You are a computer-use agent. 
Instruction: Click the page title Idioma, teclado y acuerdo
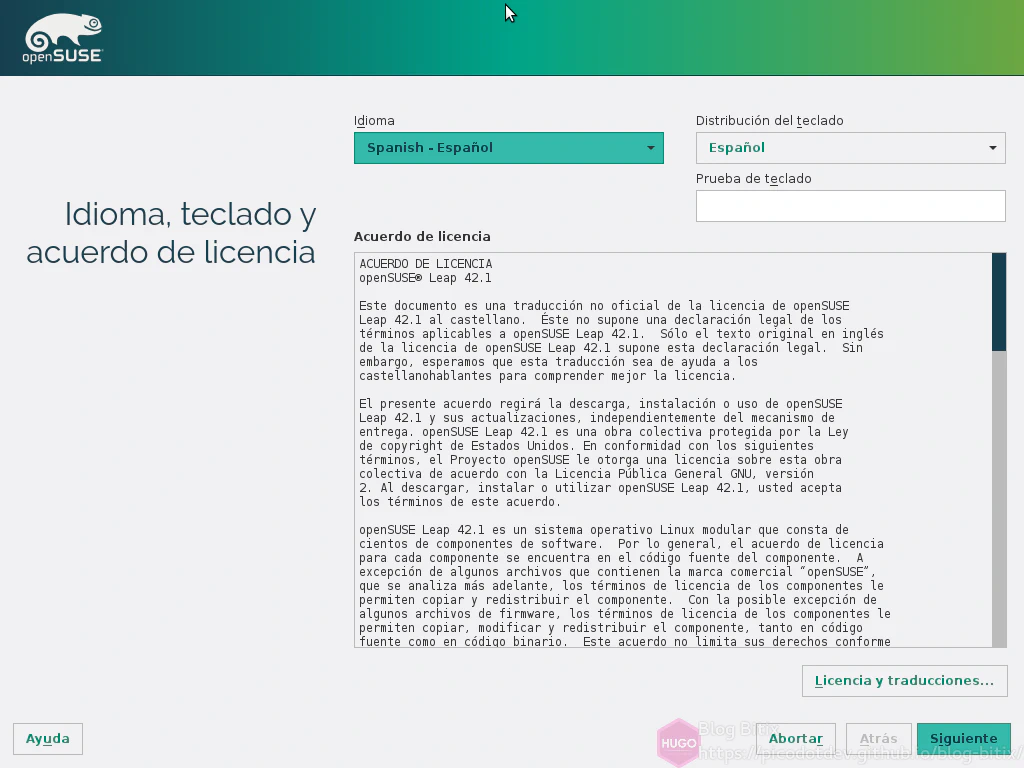tap(172, 233)
